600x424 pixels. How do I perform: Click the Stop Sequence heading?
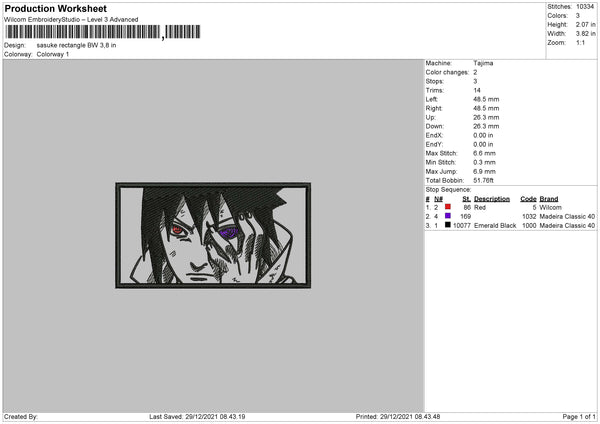[x=448, y=190]
